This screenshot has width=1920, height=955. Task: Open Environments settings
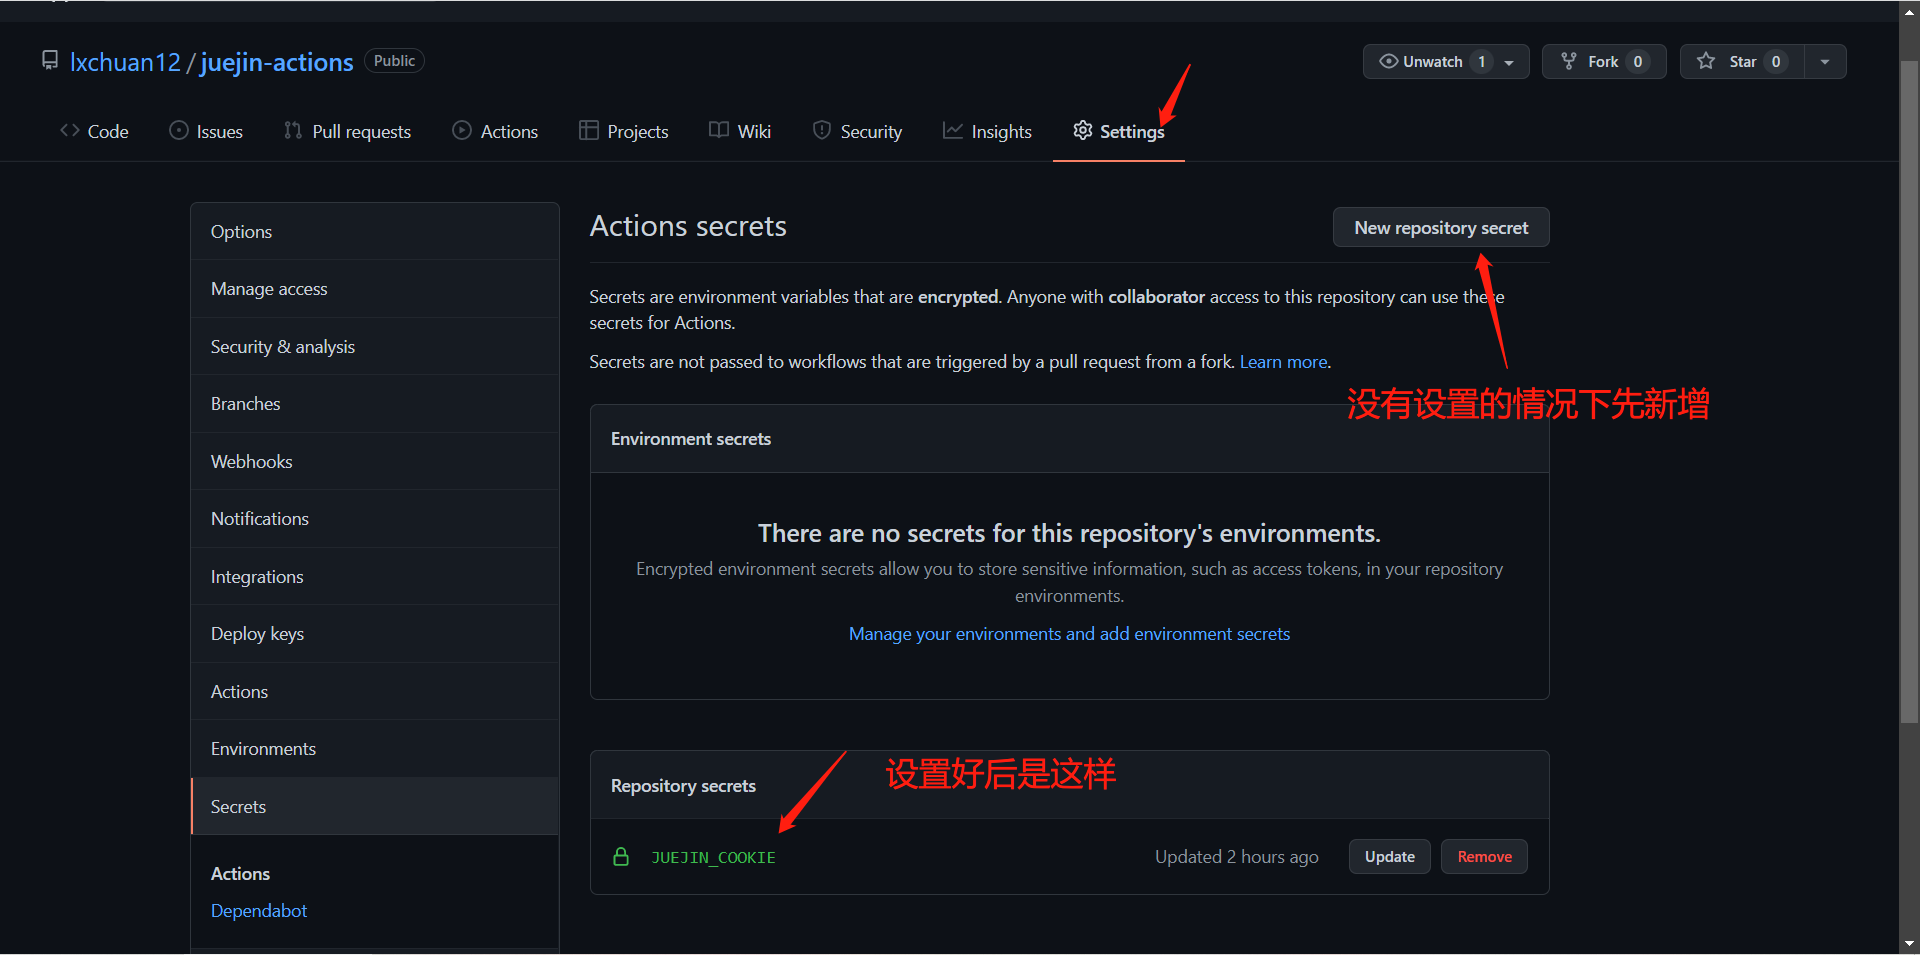click(375, 749)
